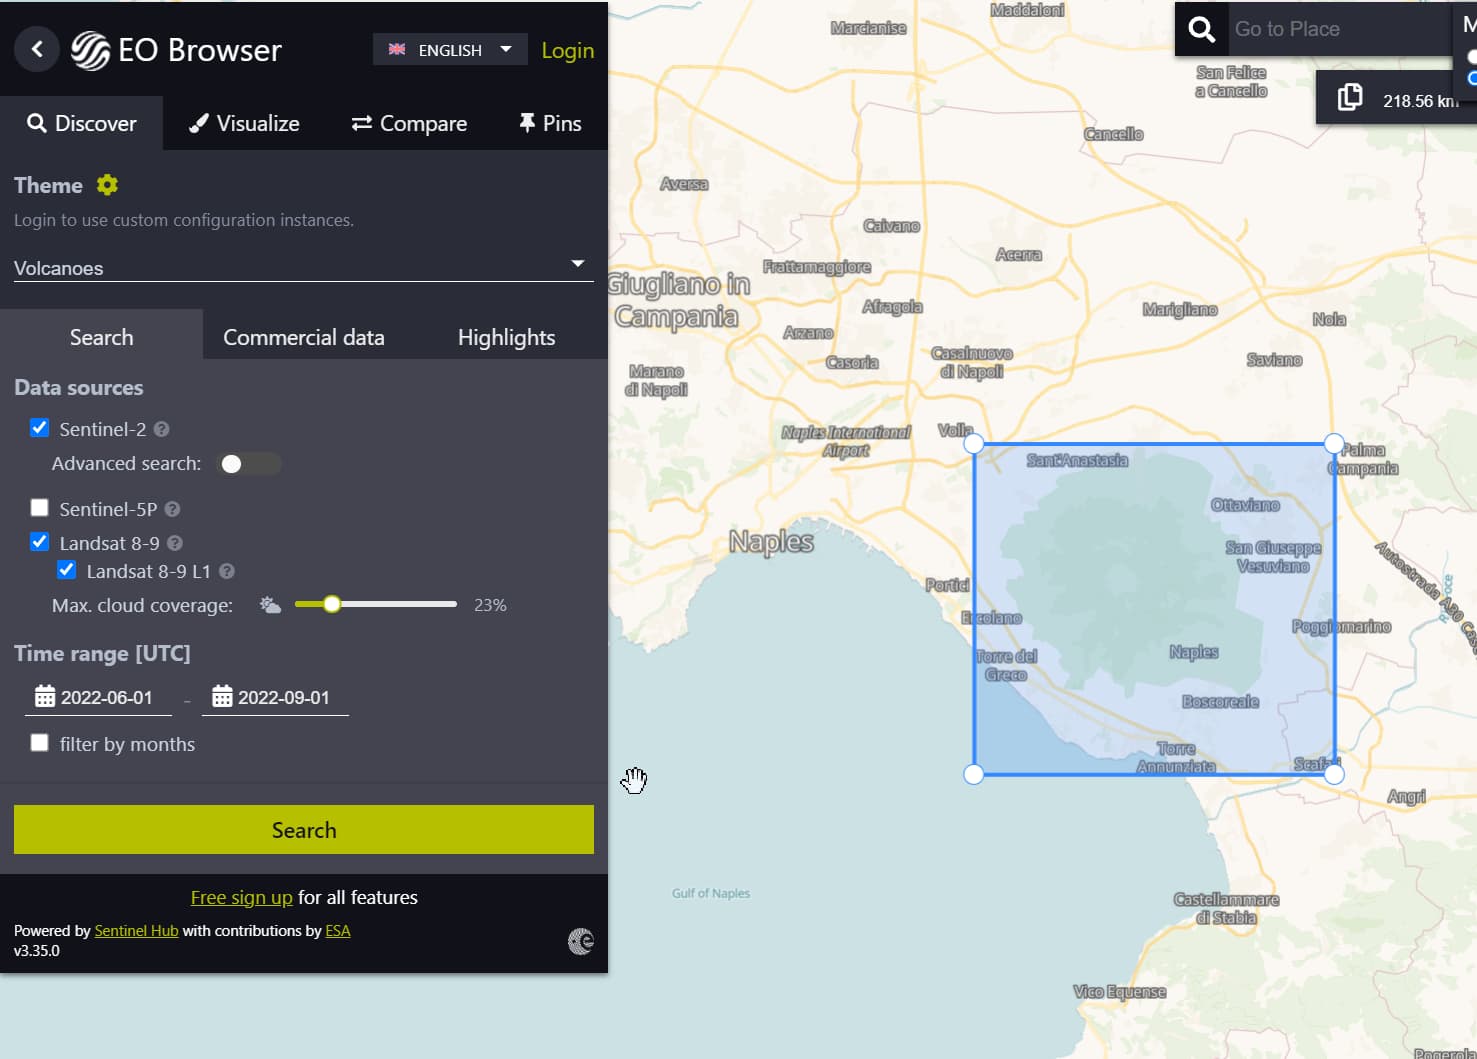Show Sentinel-2 help question mark
Viewport: 1477px width, 1059px height.
pos(162,429)
